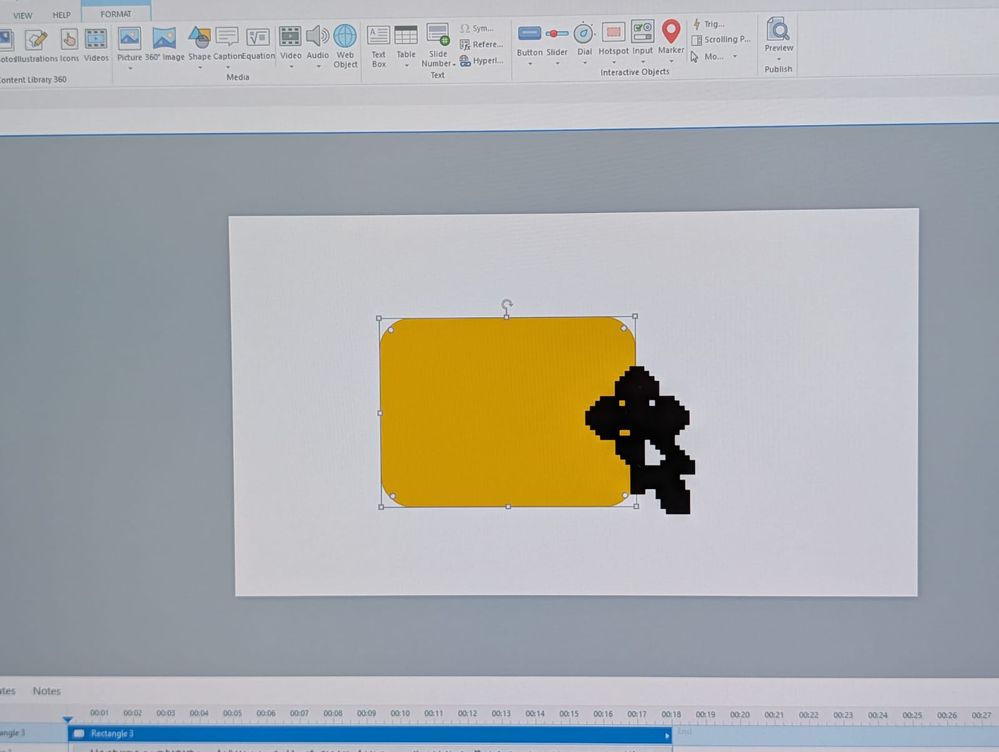Screen dimensions: 999x752
Task: Click the 00:10 mark on timeline ruler
Action: click(x=399, y=713)
